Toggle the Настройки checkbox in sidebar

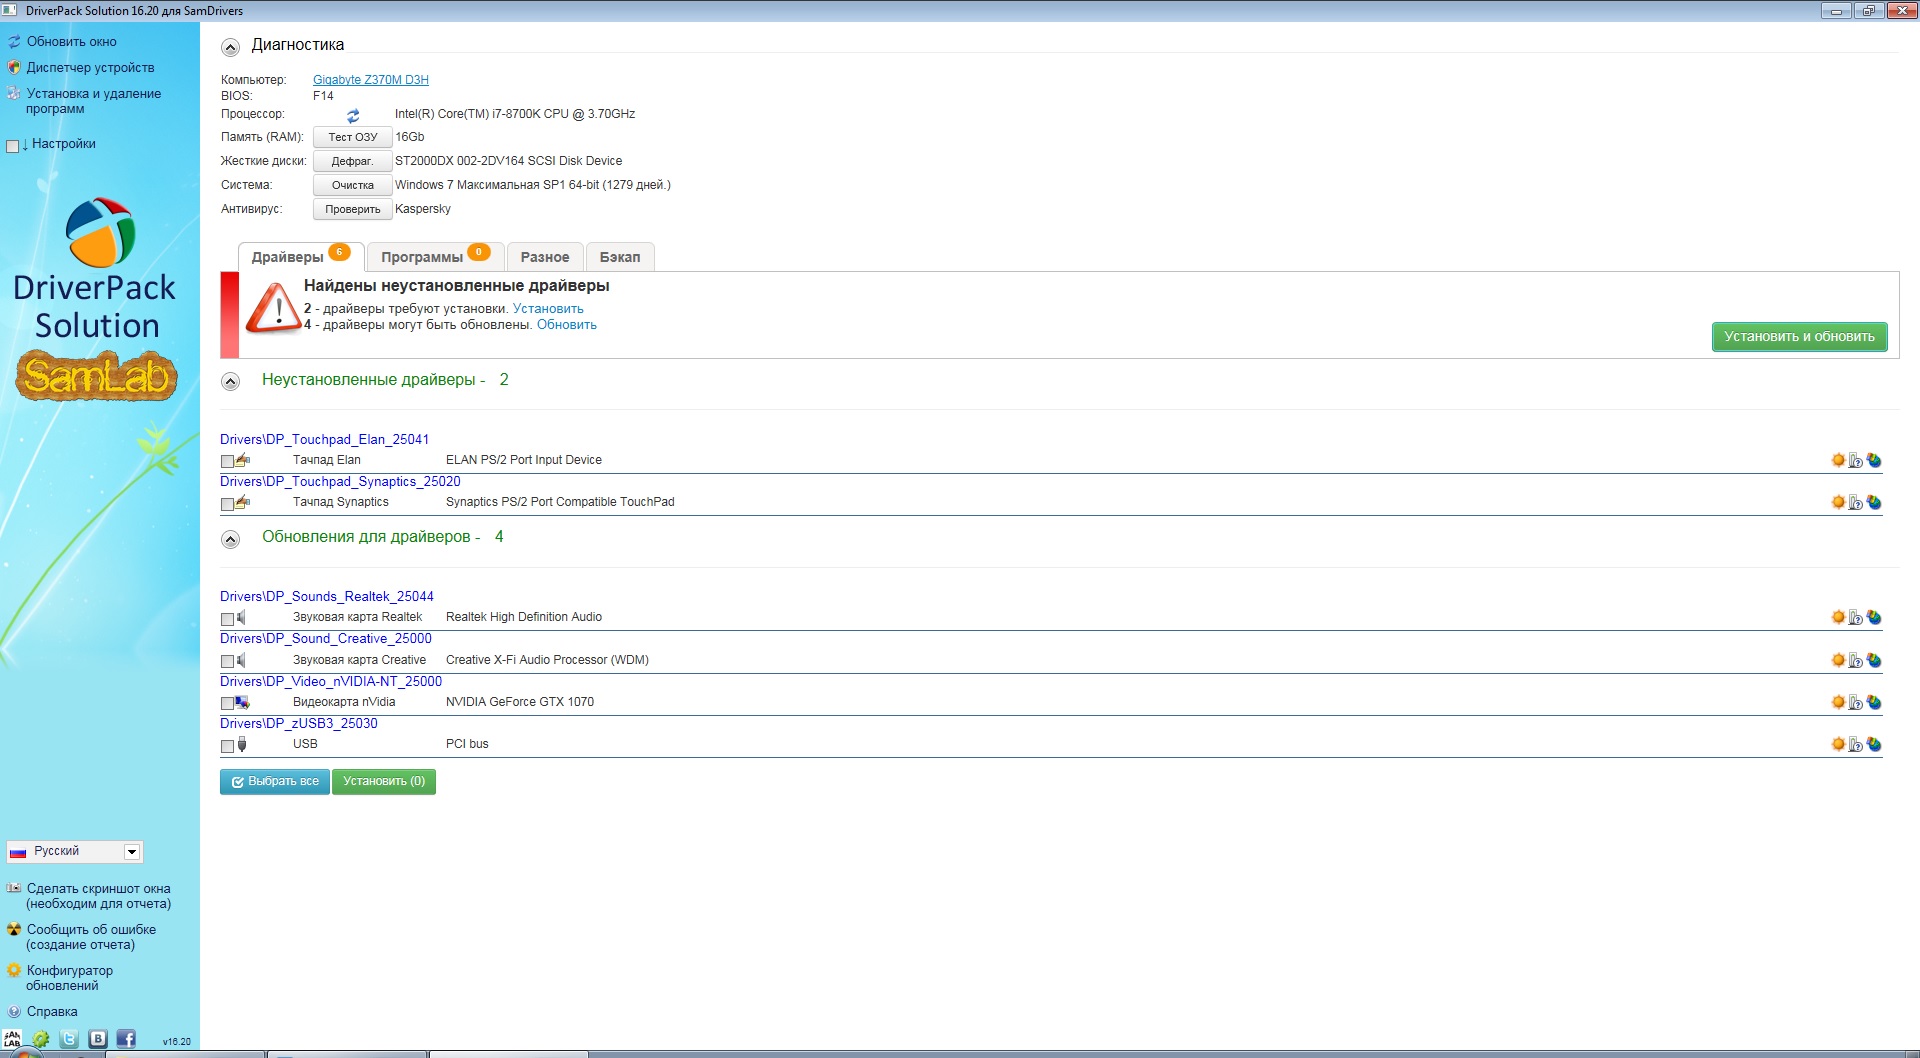click(12, 146)
